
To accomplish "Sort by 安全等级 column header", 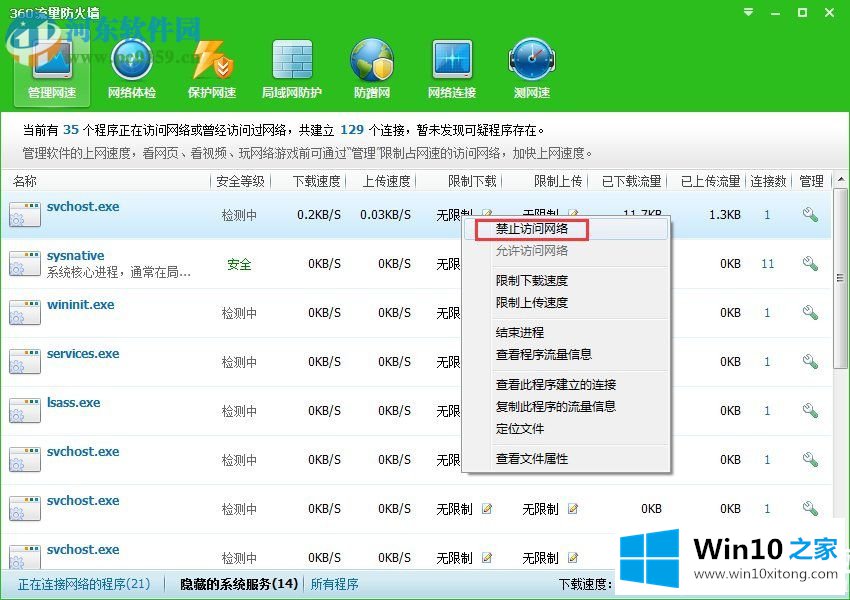I will [240, 181].
